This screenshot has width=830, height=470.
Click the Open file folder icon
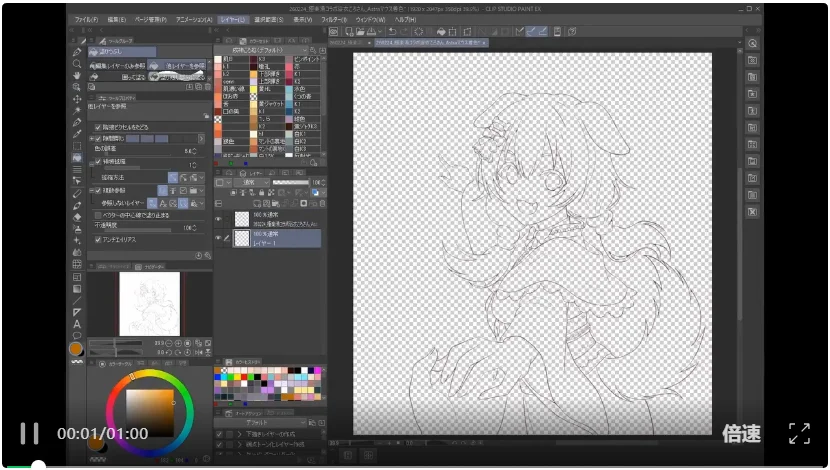click(x=360, y=31)
